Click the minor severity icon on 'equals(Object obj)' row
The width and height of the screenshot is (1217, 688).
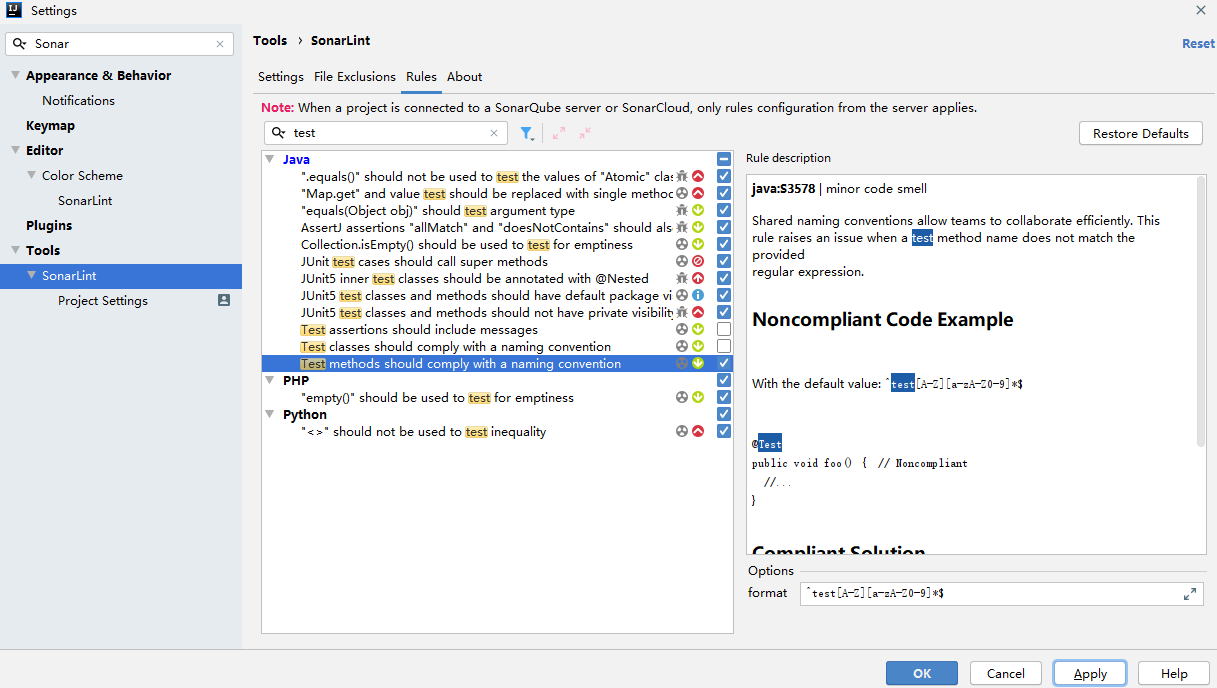coord(698,210)
